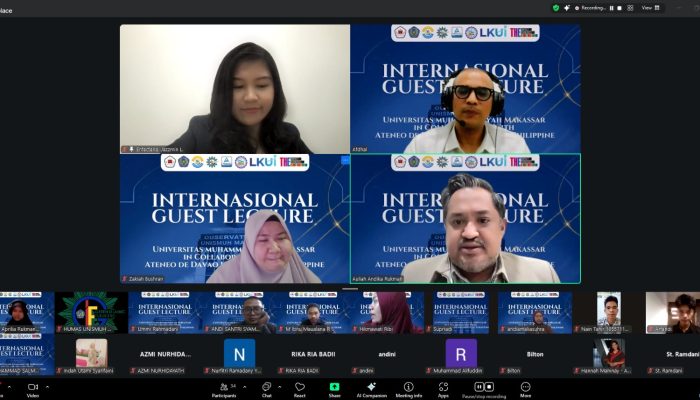Expand the Video options arrow
Screen dimensions: 700x400
pos(47,387)
